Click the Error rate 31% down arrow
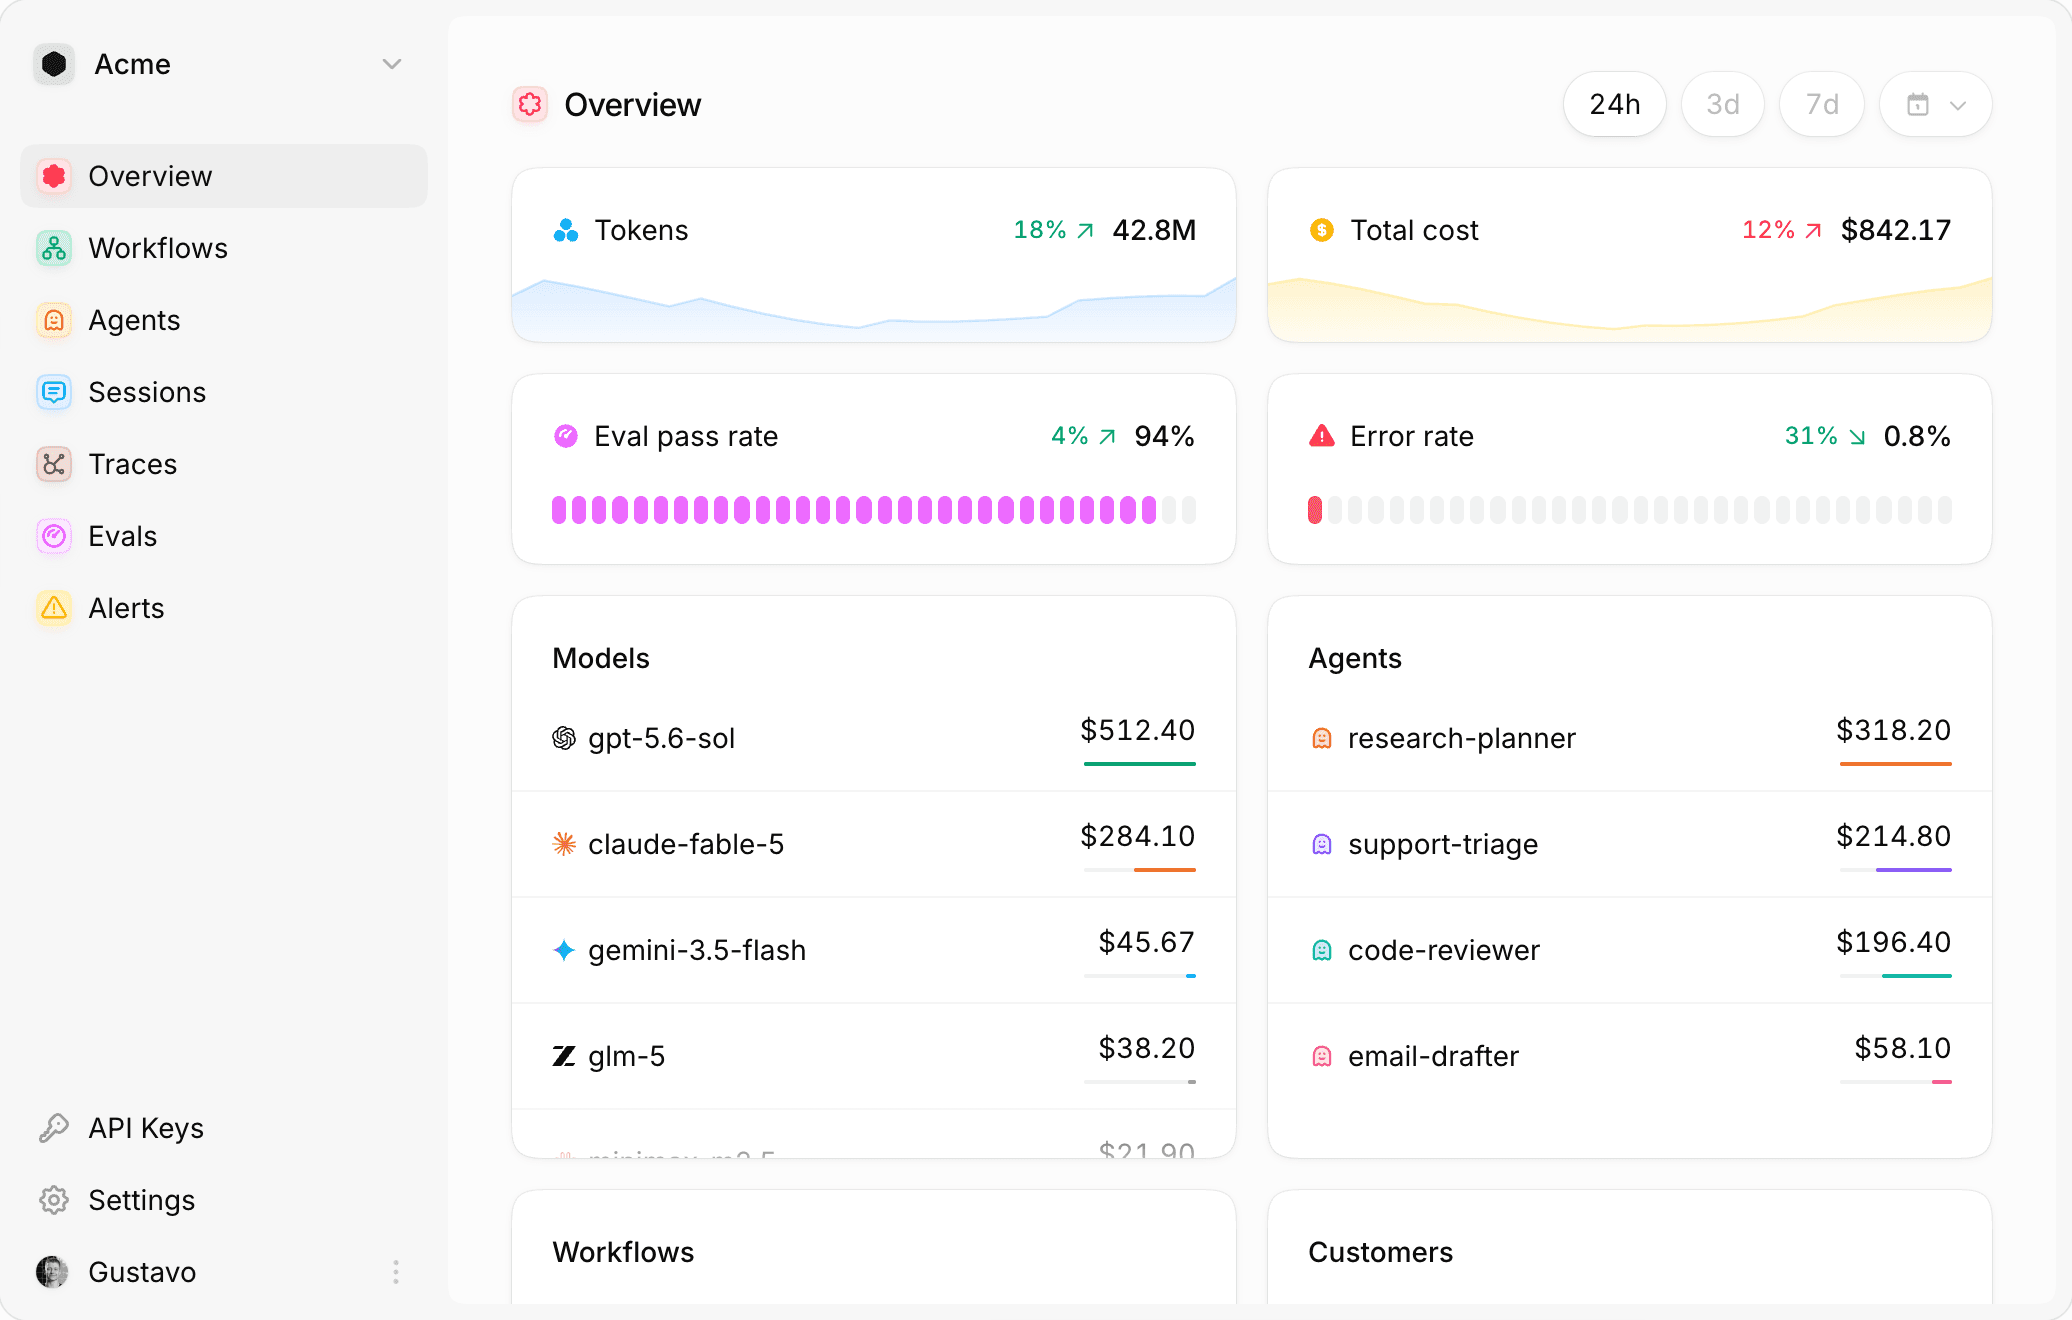Screen dimensions: 2072x1320 click(1857, 437)
